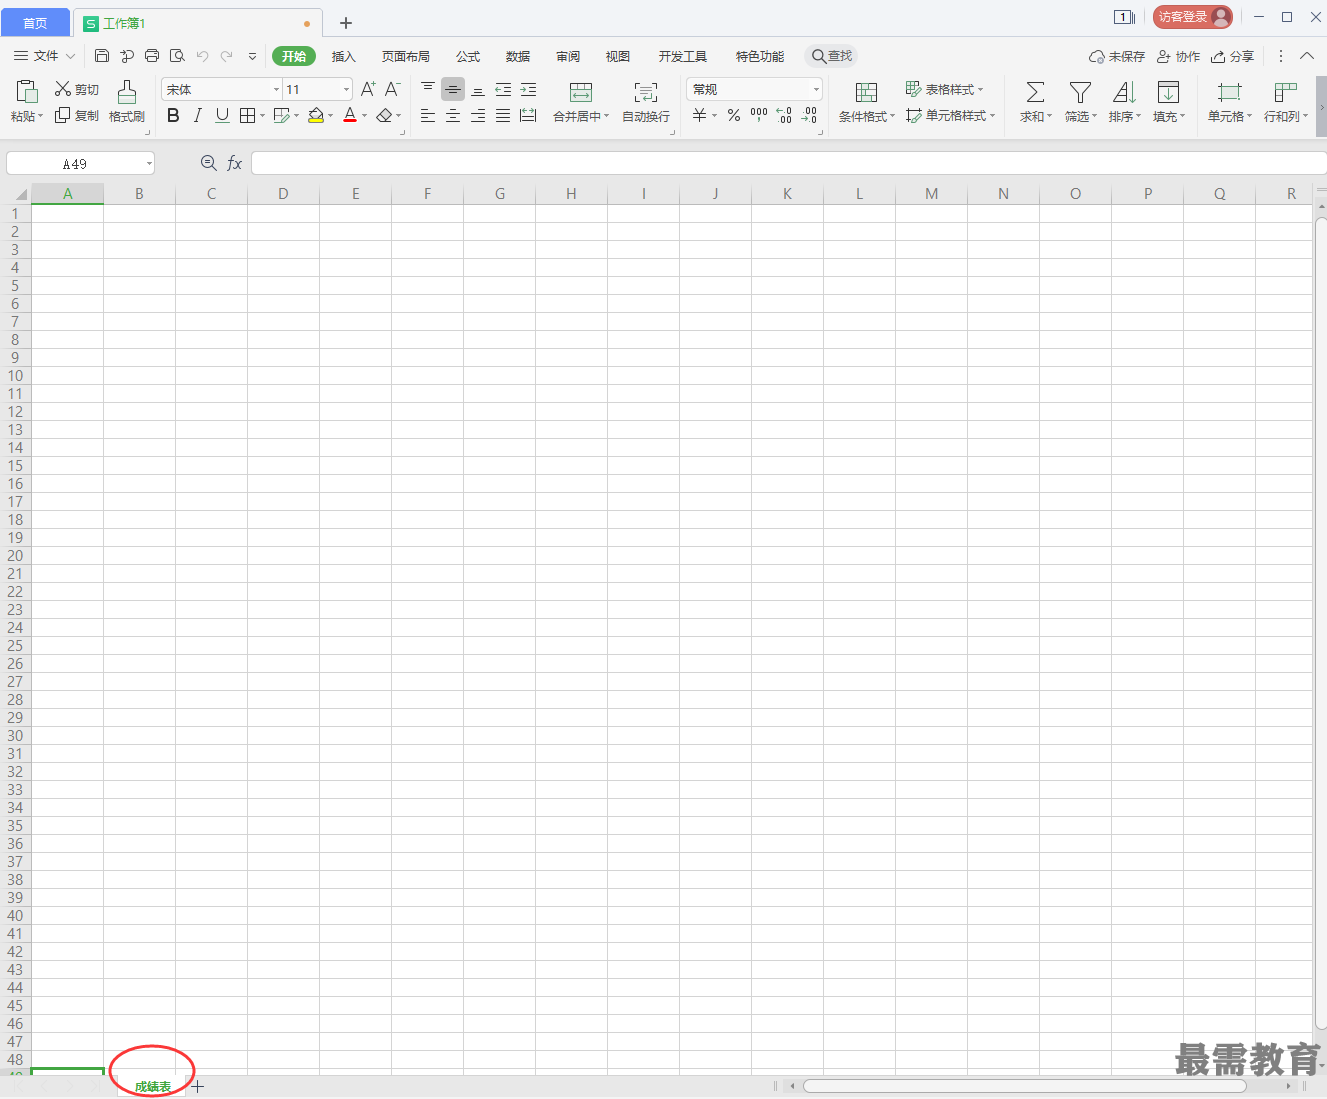Open Print Preview icon
The image size is (1327, 1099).
pyautogui.click(x=177, y=56)
